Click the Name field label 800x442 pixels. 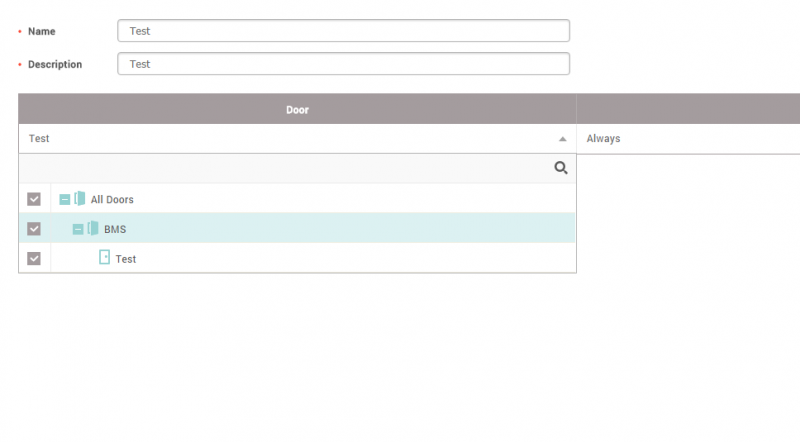click(41, 31)
